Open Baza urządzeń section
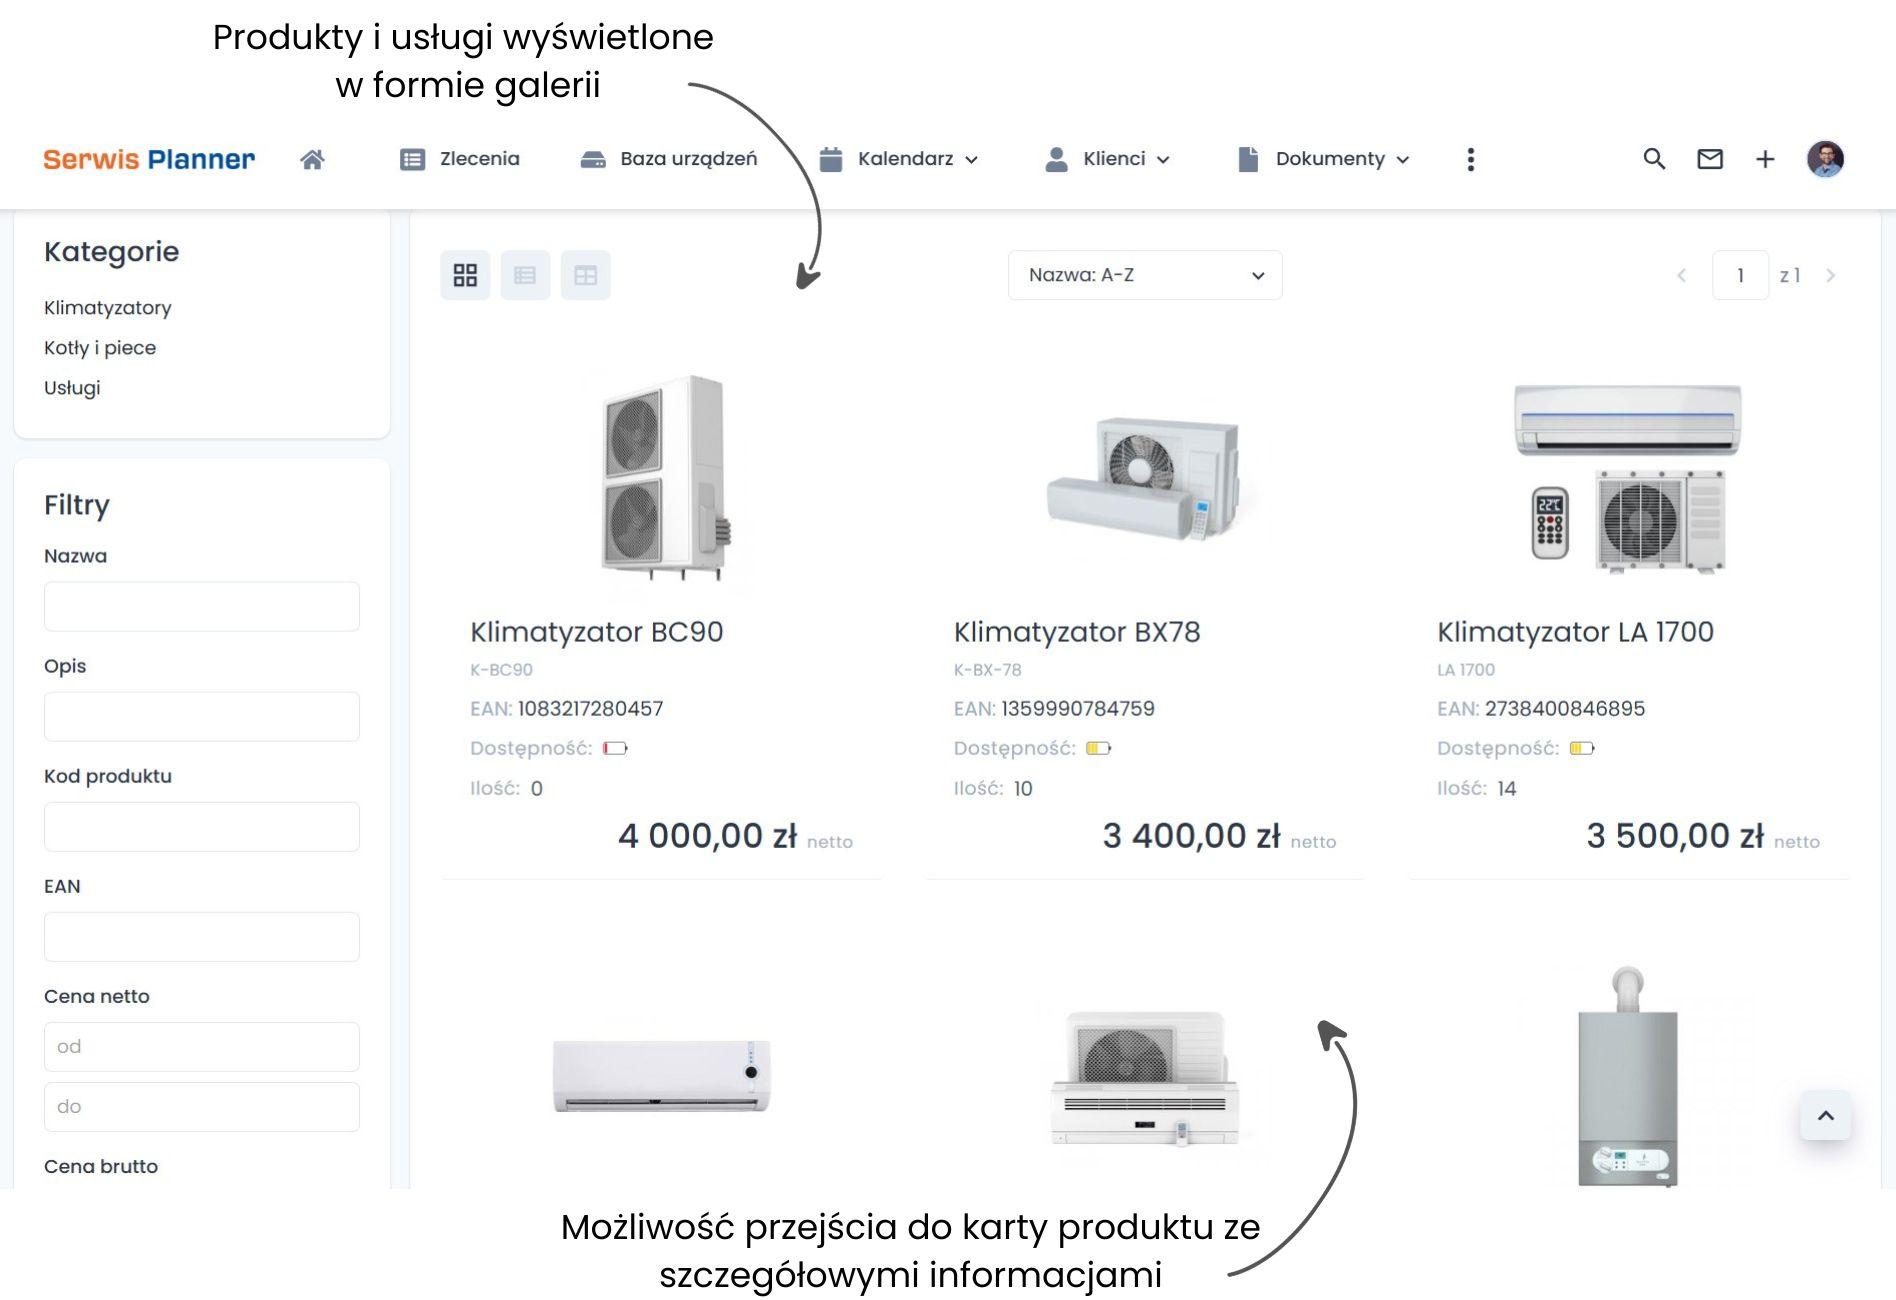The height and width of the screenshot is (1300, 1896). tap(669, 159)
